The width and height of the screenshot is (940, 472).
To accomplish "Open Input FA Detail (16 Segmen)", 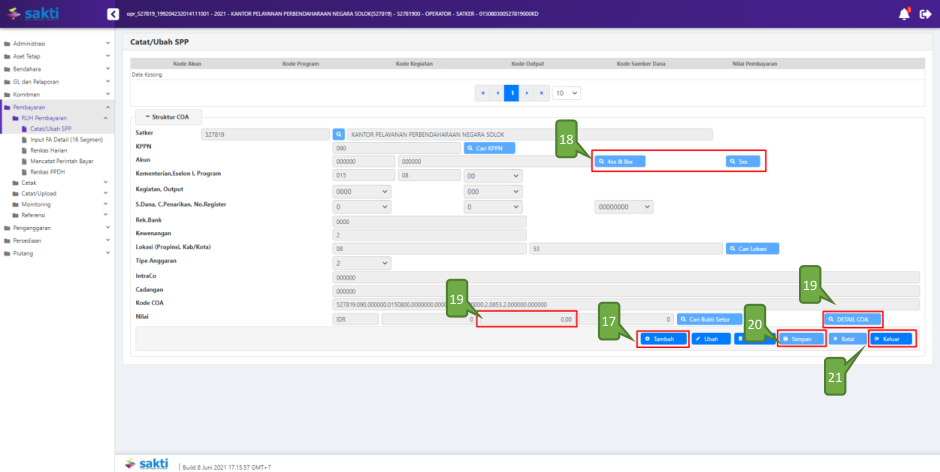I will (x=64, y=139).
